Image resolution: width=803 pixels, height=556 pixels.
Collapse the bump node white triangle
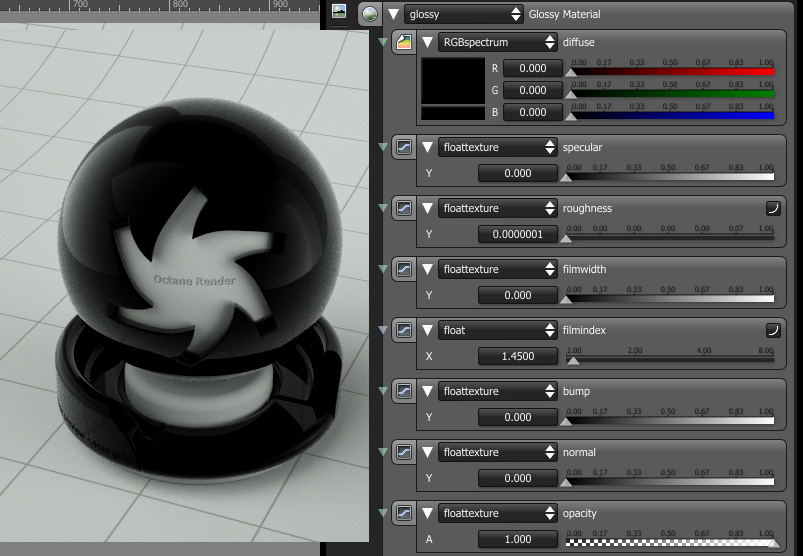[427, 391]
